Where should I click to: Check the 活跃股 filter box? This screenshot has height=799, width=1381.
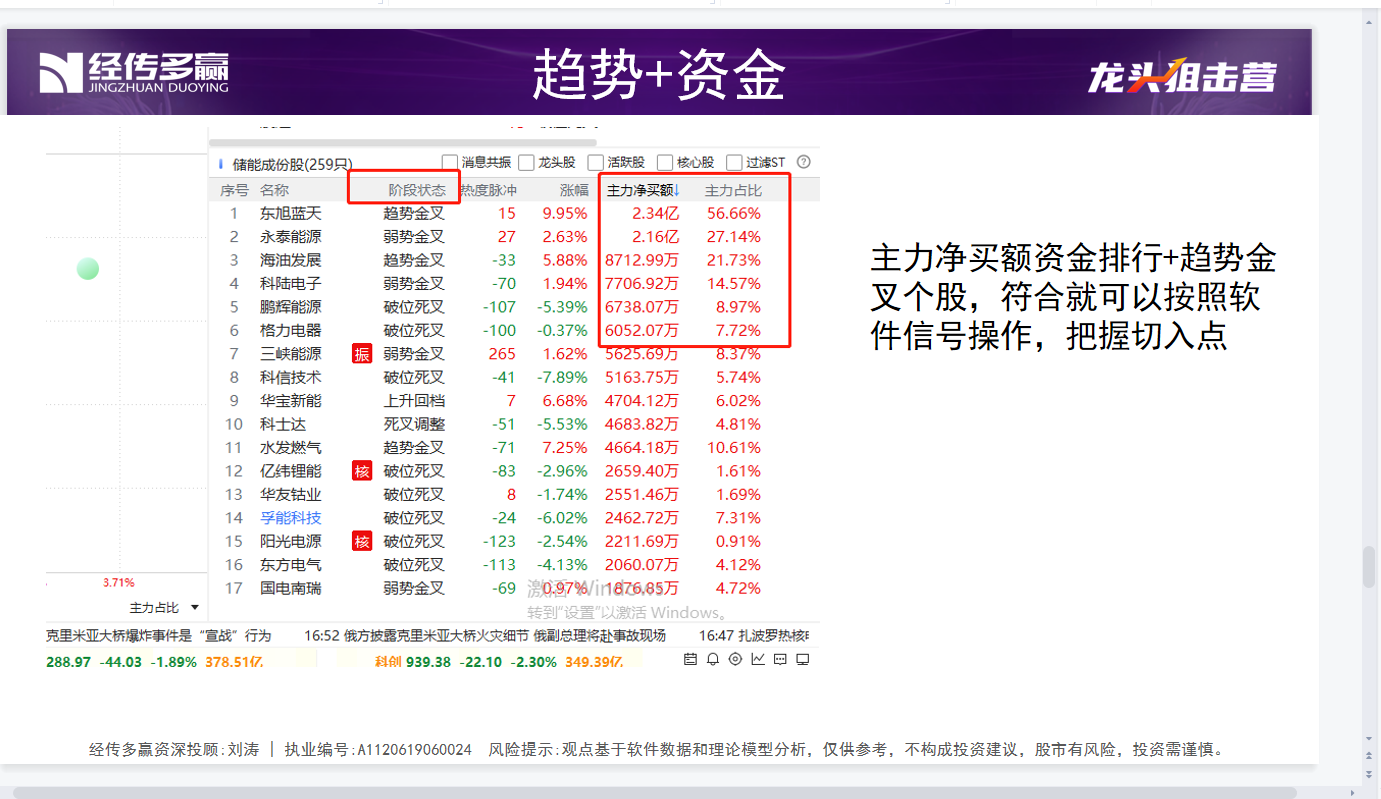pyautogui.click(x=595, y=162)
